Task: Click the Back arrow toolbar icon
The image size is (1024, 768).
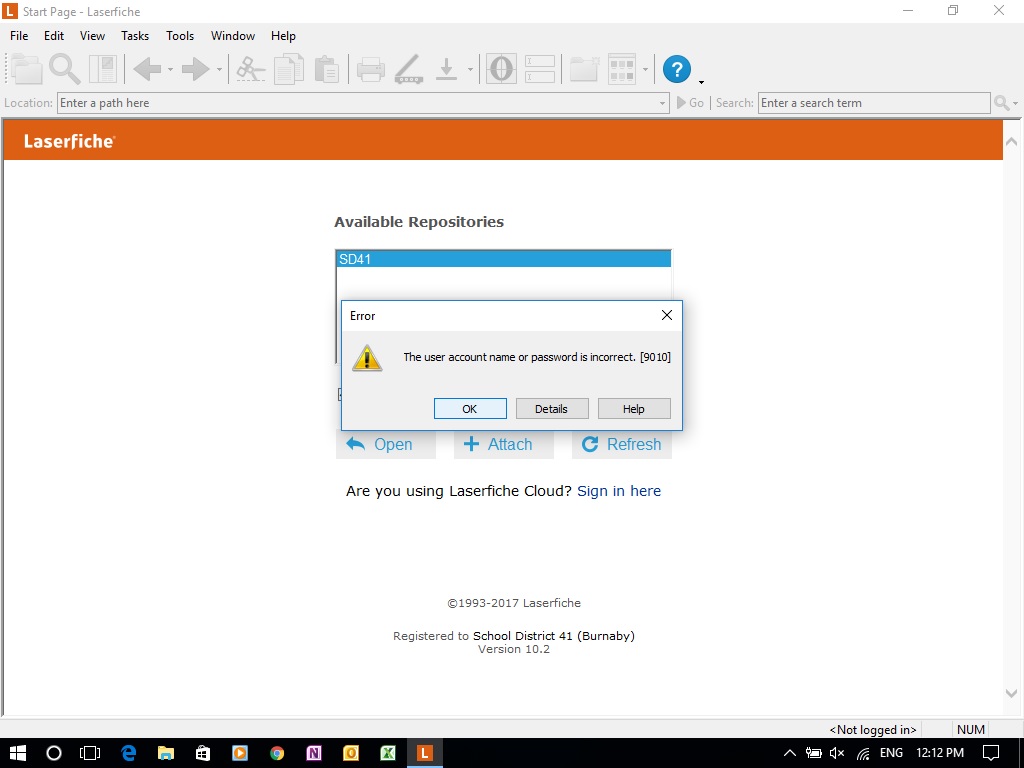Action: pyautogui.click(x=147, y=69)
